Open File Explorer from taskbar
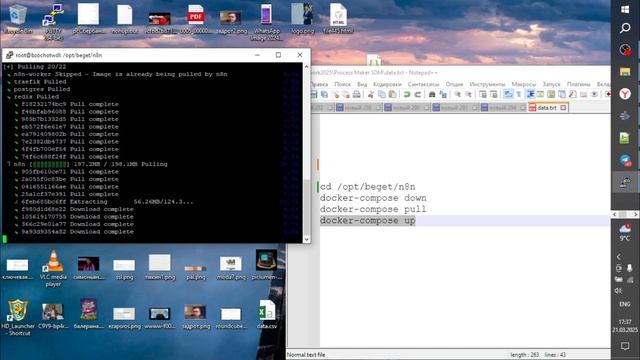640x360 pixels. tap(625, 72)
